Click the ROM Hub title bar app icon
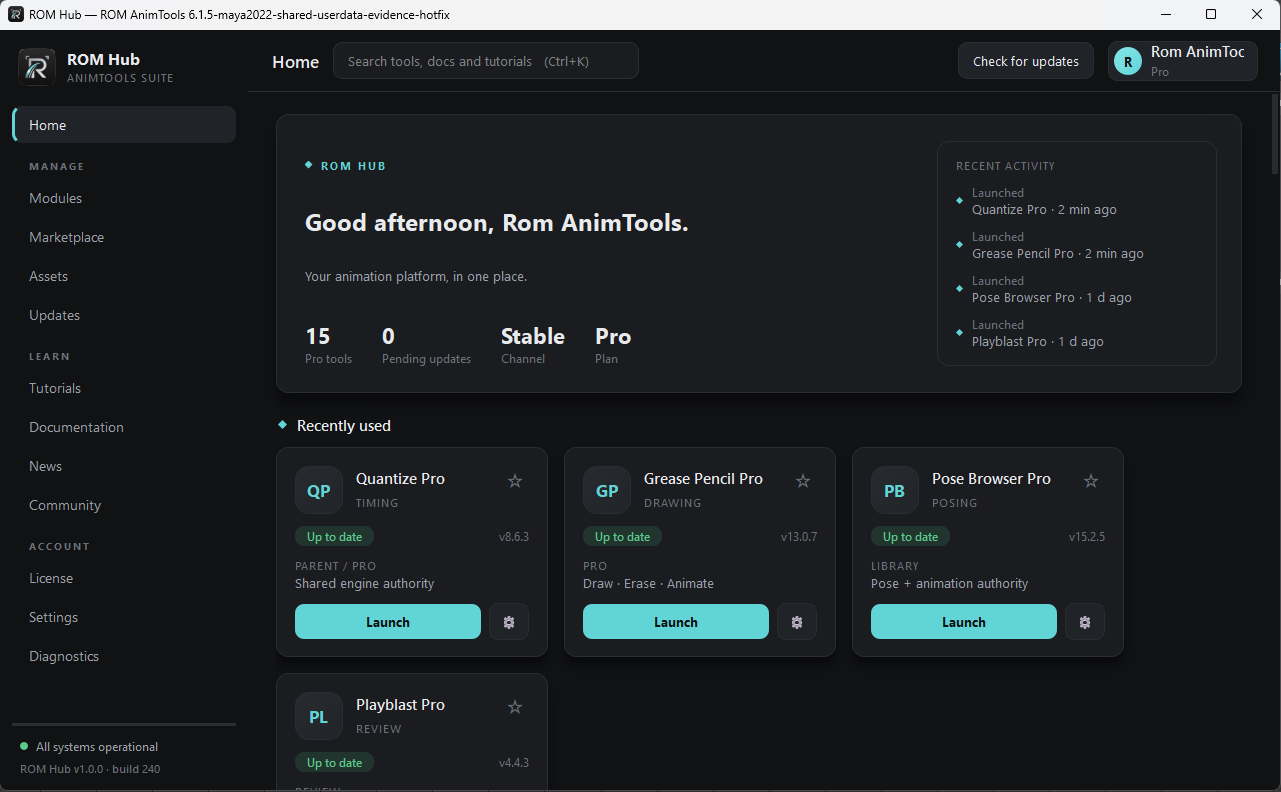Image resolution: width=1281 pixels, height=792 pixels. point(16,14)
